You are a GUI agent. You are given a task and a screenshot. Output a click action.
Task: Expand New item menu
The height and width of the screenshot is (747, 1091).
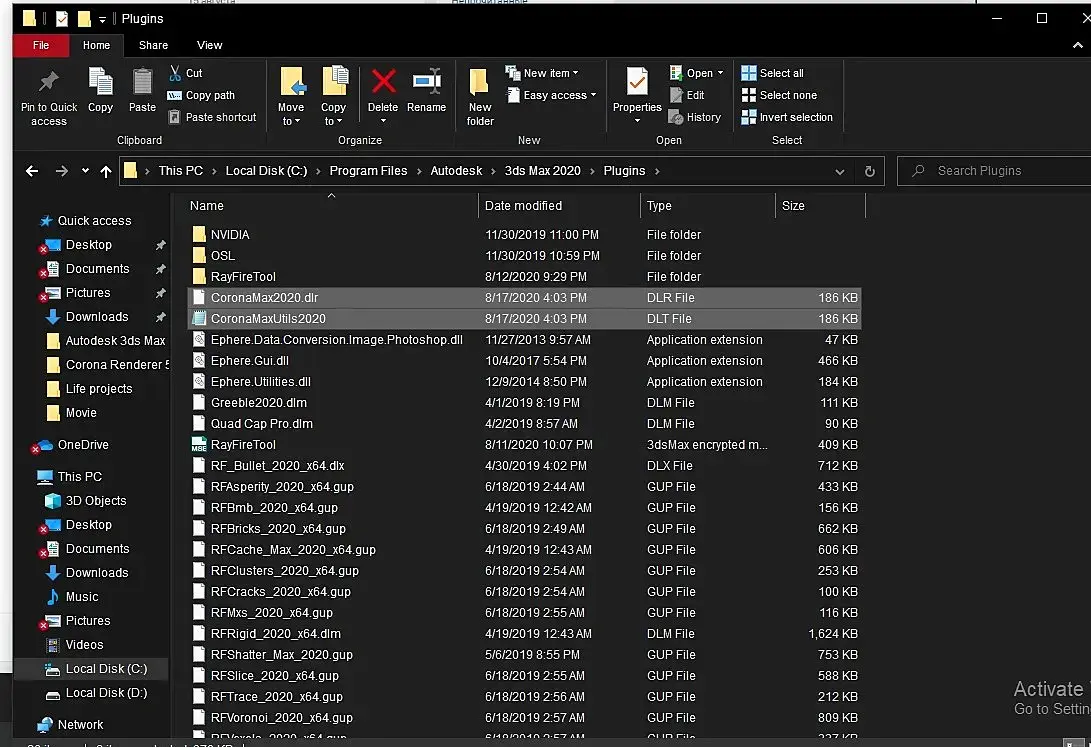[x=542, y=73]
